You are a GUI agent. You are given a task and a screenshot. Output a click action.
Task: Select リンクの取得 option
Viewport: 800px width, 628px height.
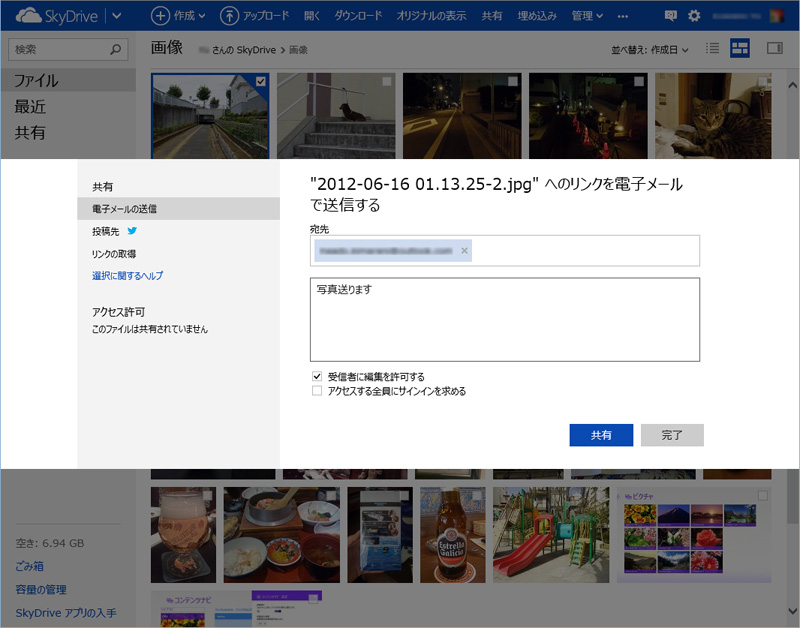(x=114, y=254)
